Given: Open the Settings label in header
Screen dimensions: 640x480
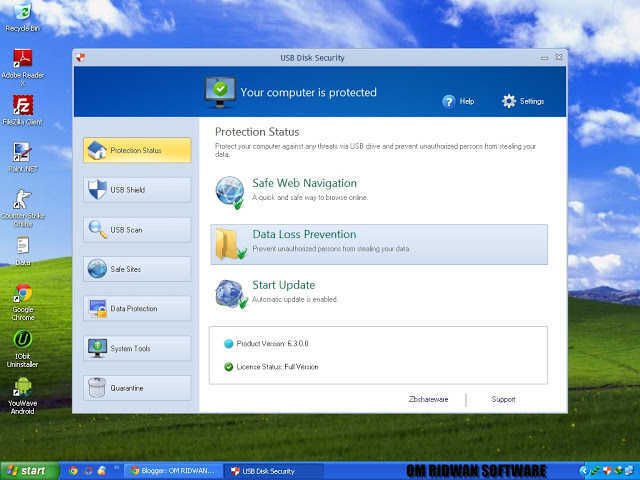Looking at the screenshot, I should point(531,101).
